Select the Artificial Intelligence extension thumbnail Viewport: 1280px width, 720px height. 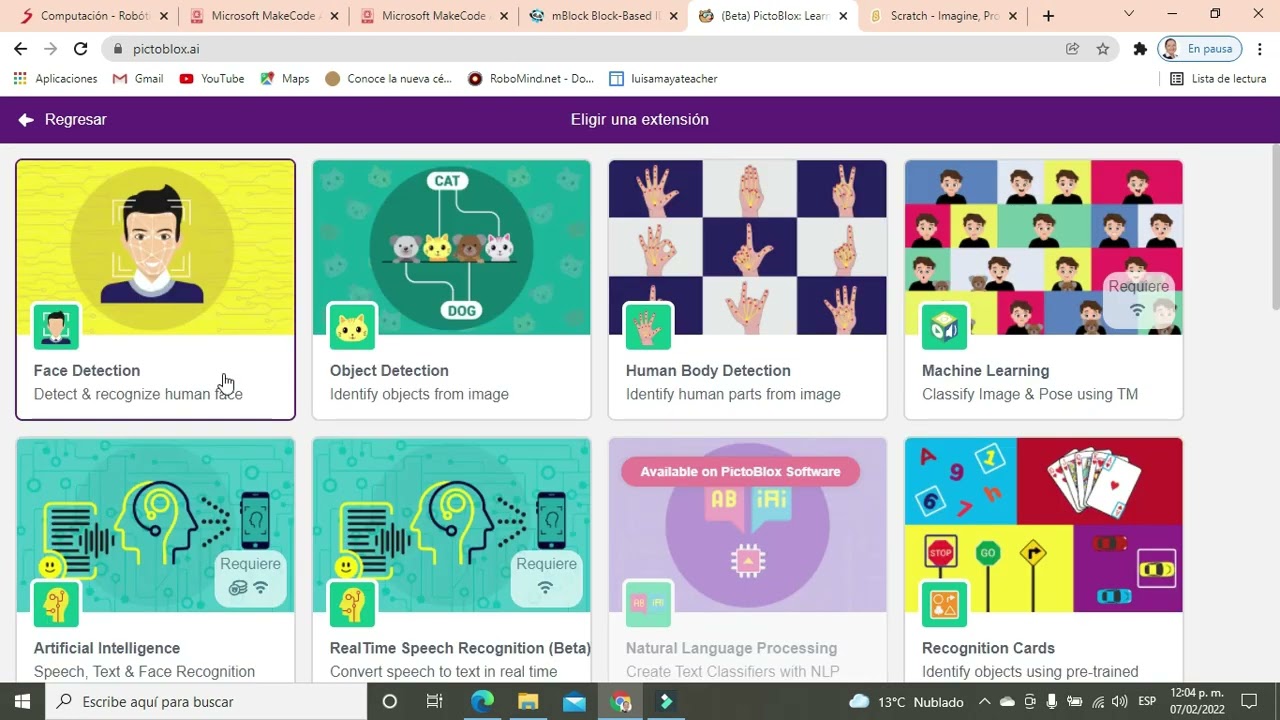pyautogui.click(x=155, y=525)
